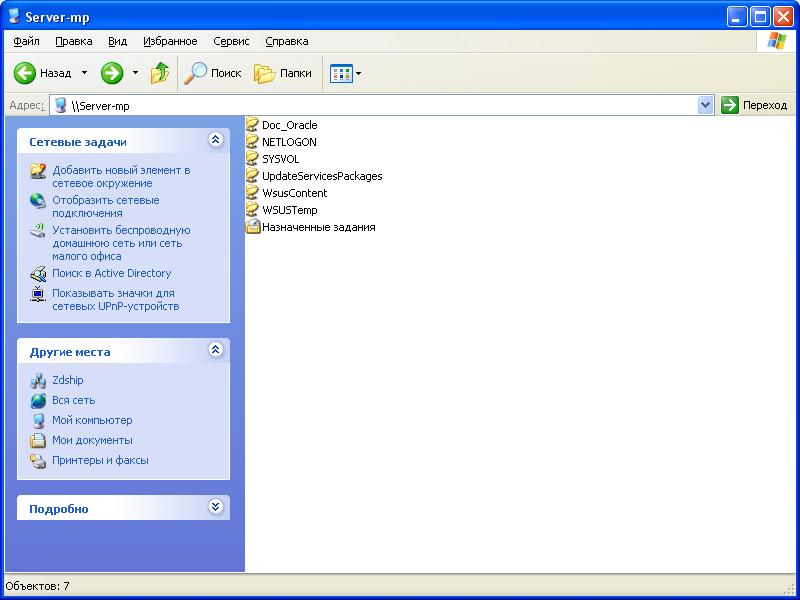Click the SYSVOL shared folder icon
800x600 pixels.
pyautogui.click(x=253, y=159)
